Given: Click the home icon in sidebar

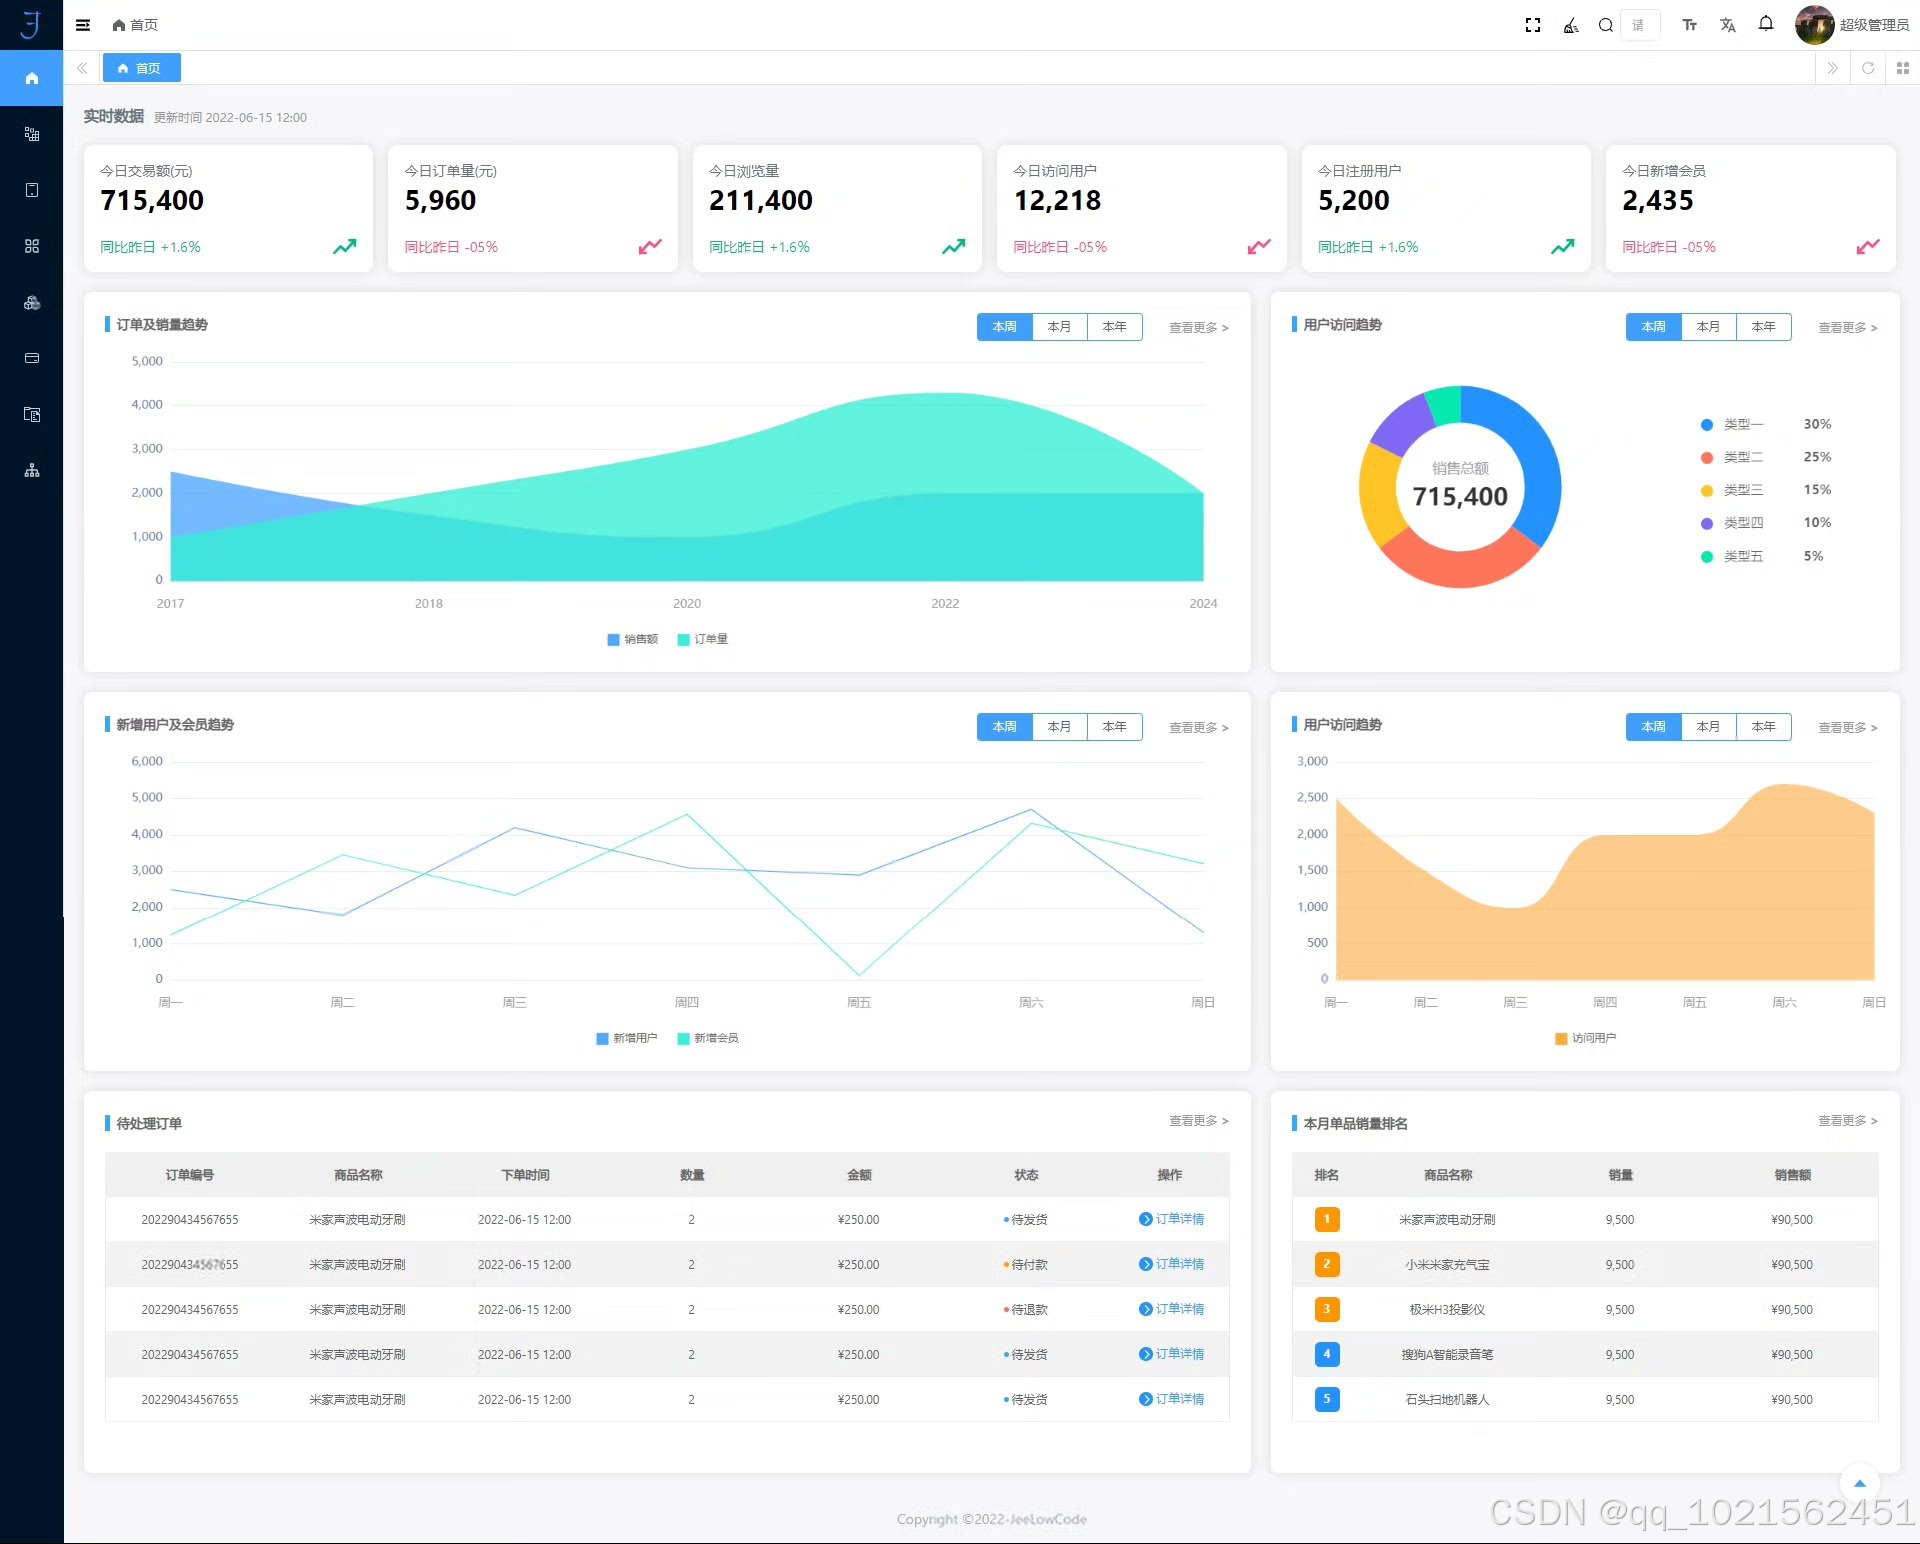Looking at the screenshot, I should 32,78.
